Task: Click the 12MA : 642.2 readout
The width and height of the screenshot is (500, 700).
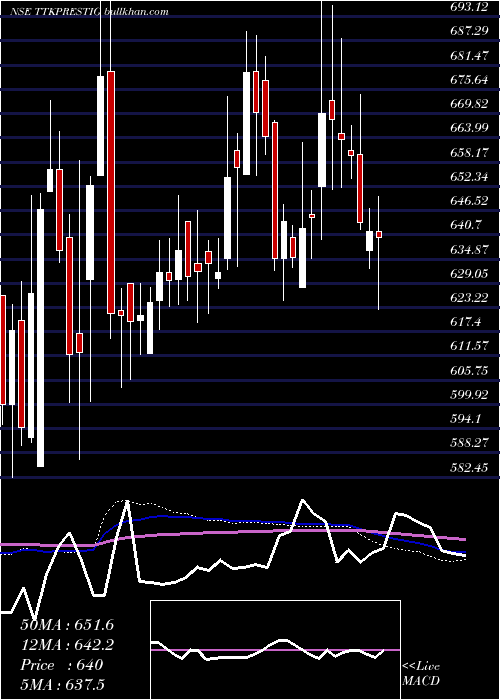Action: pyautogui.click(x=67, y=645)
